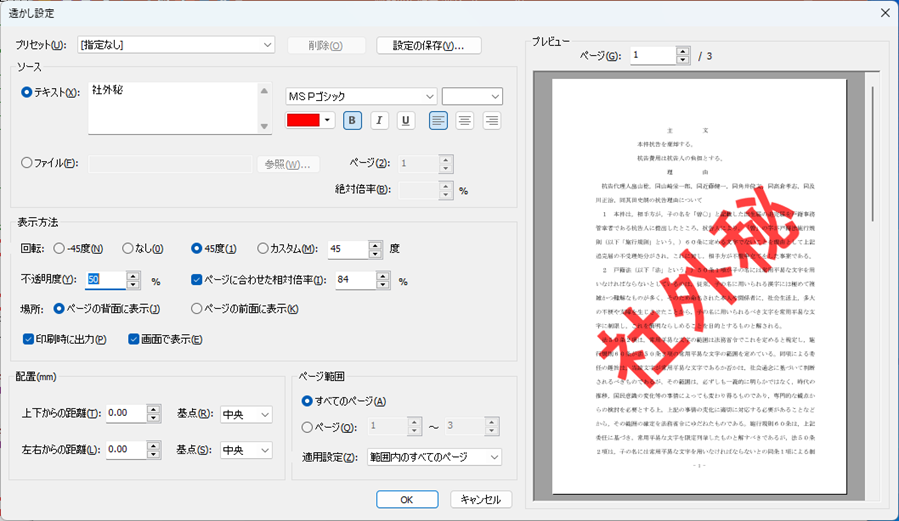The image size is (899, 521).
Task: Set watermark text to right alignment
Action: pyautogui.click(x=492, y=121)
